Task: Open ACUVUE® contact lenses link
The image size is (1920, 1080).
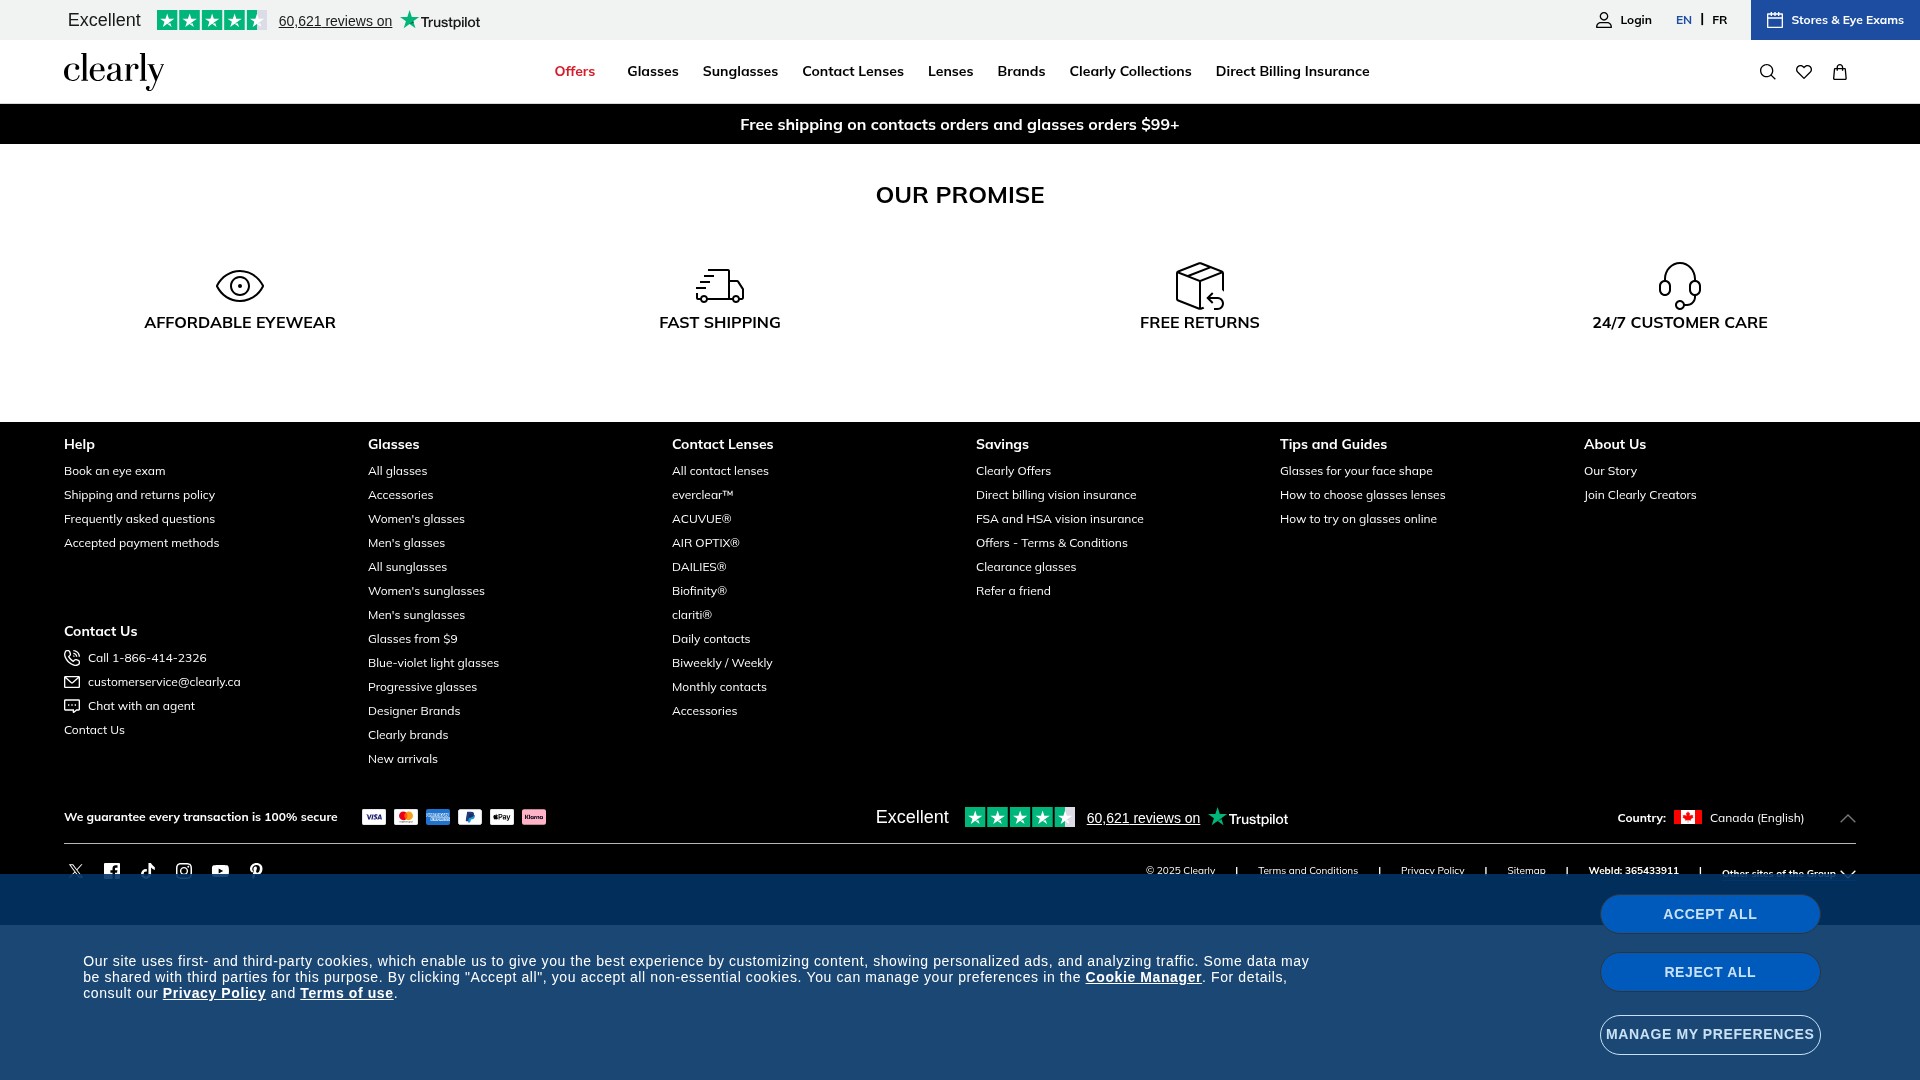Action: point(701,519)
